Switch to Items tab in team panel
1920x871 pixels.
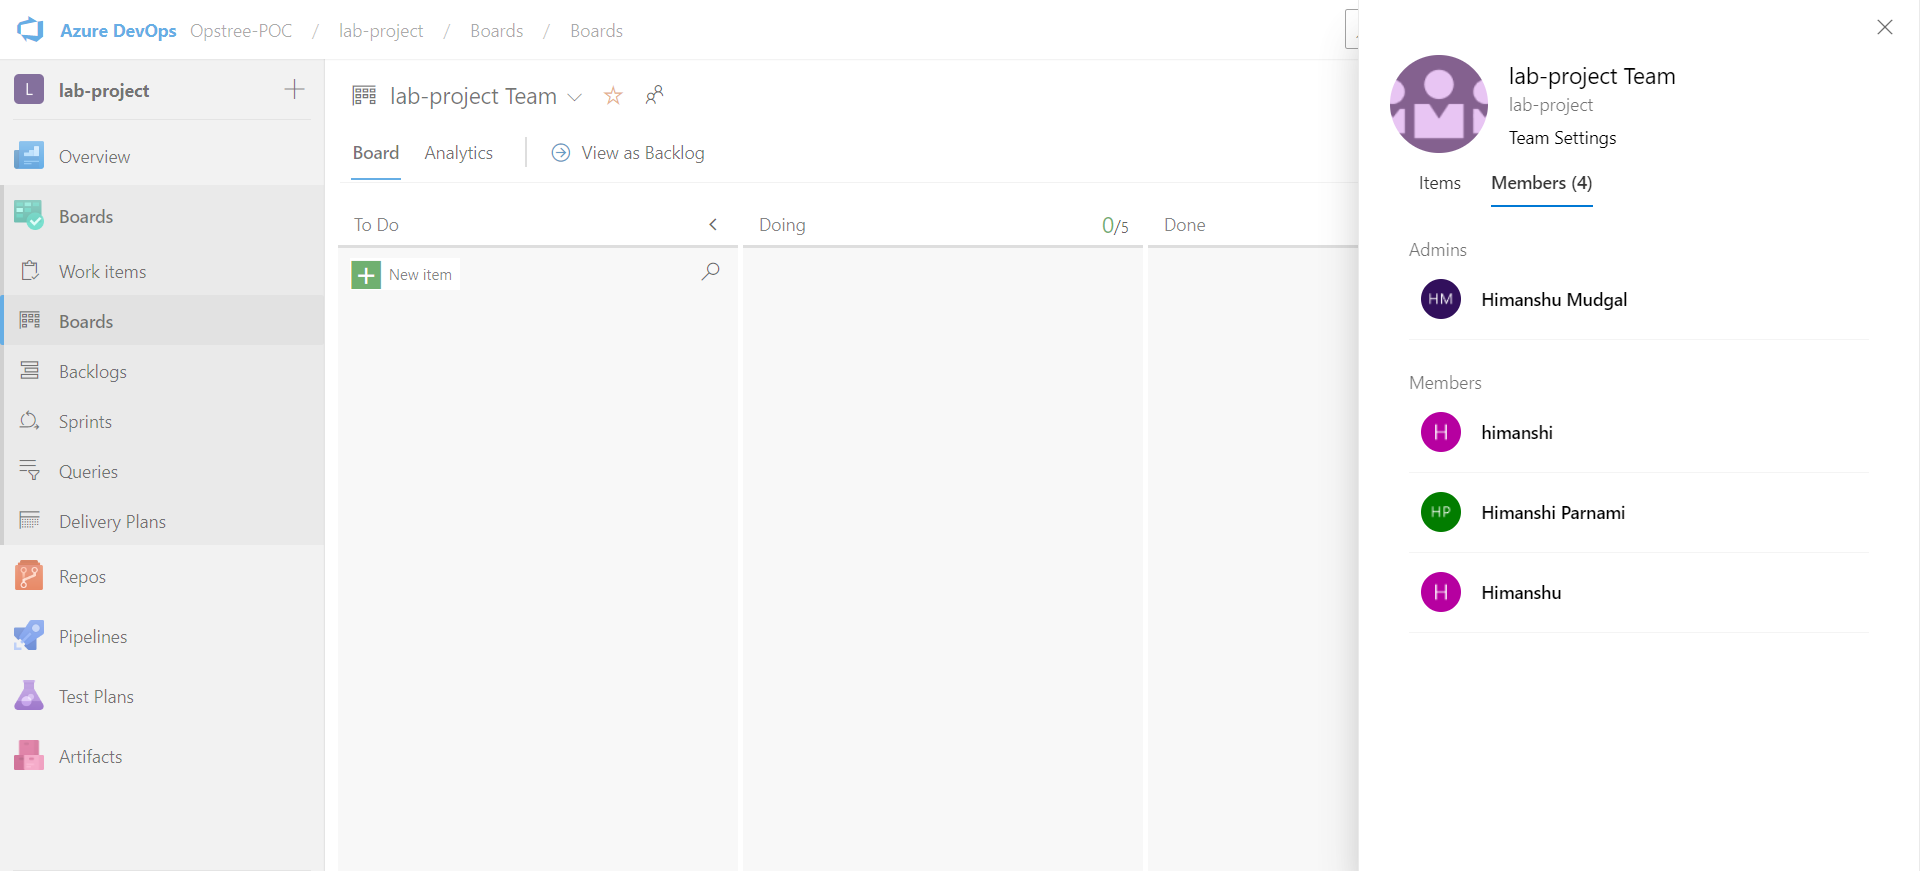(x=1439, y=183)
